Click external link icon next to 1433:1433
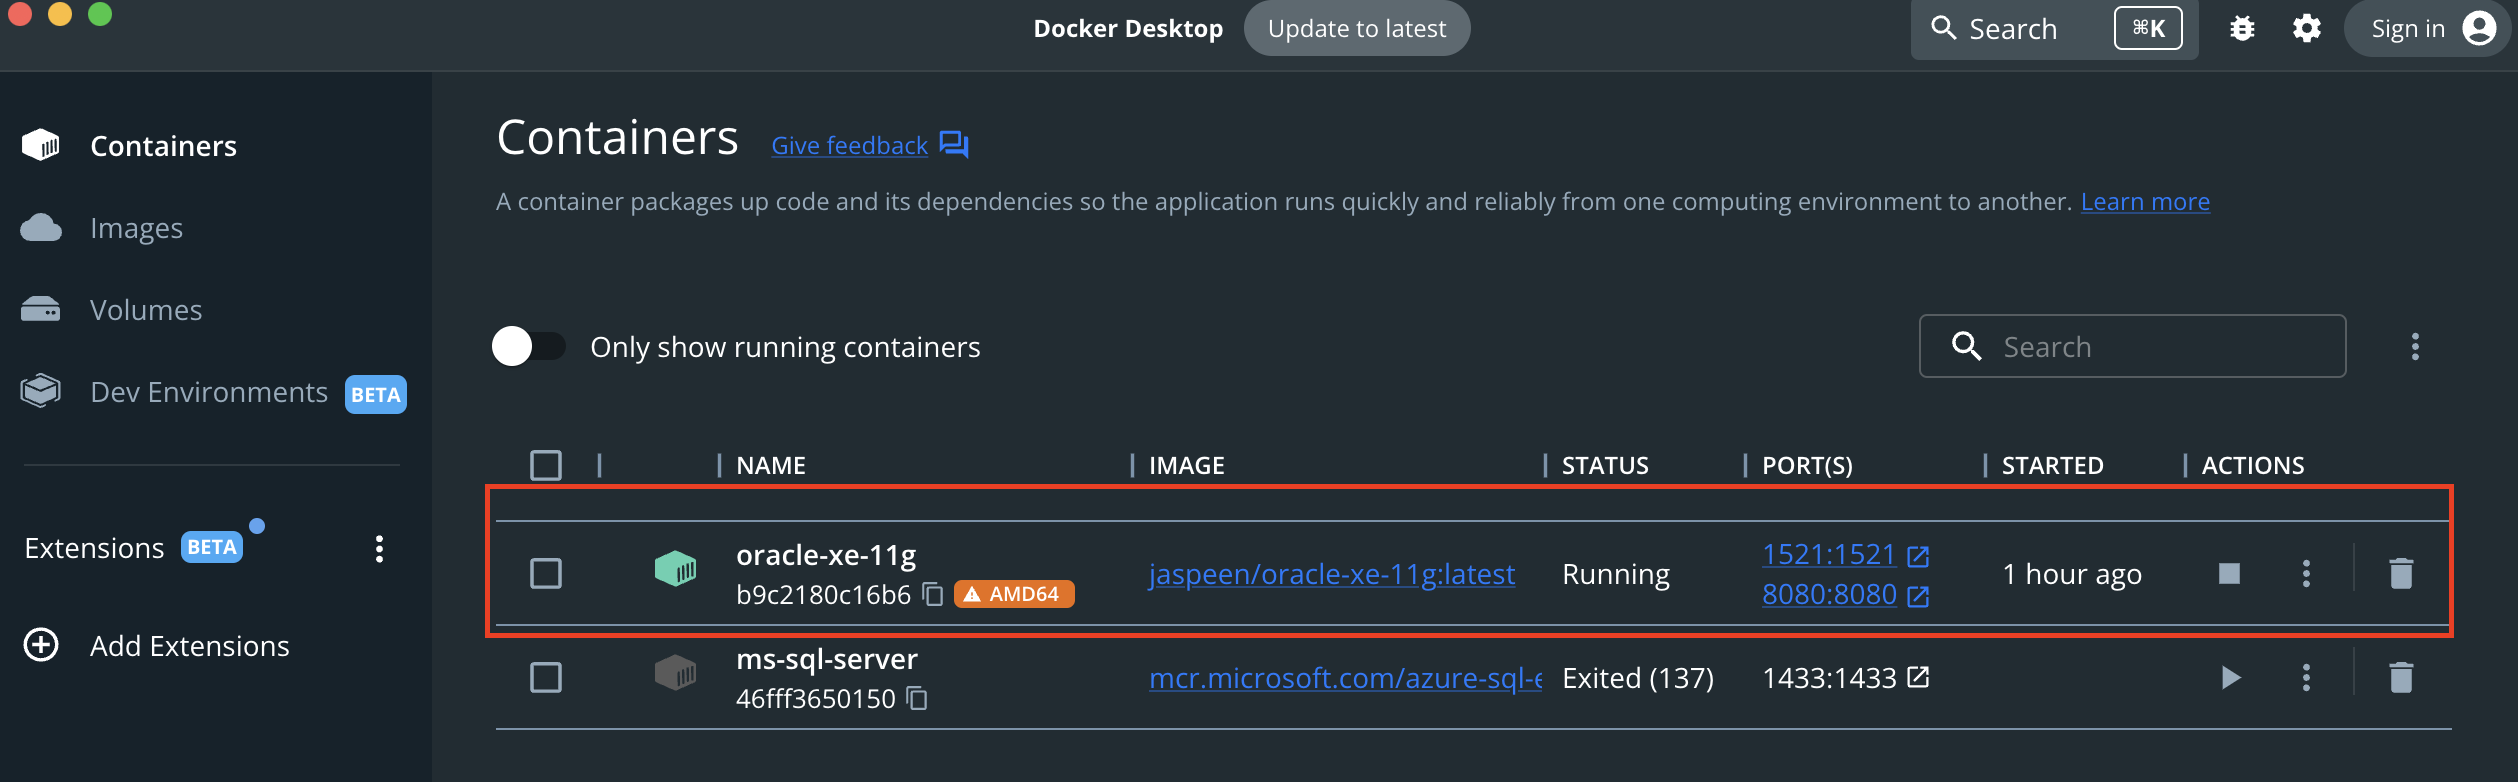The image size is (2518, 782). coord(1918,677)
